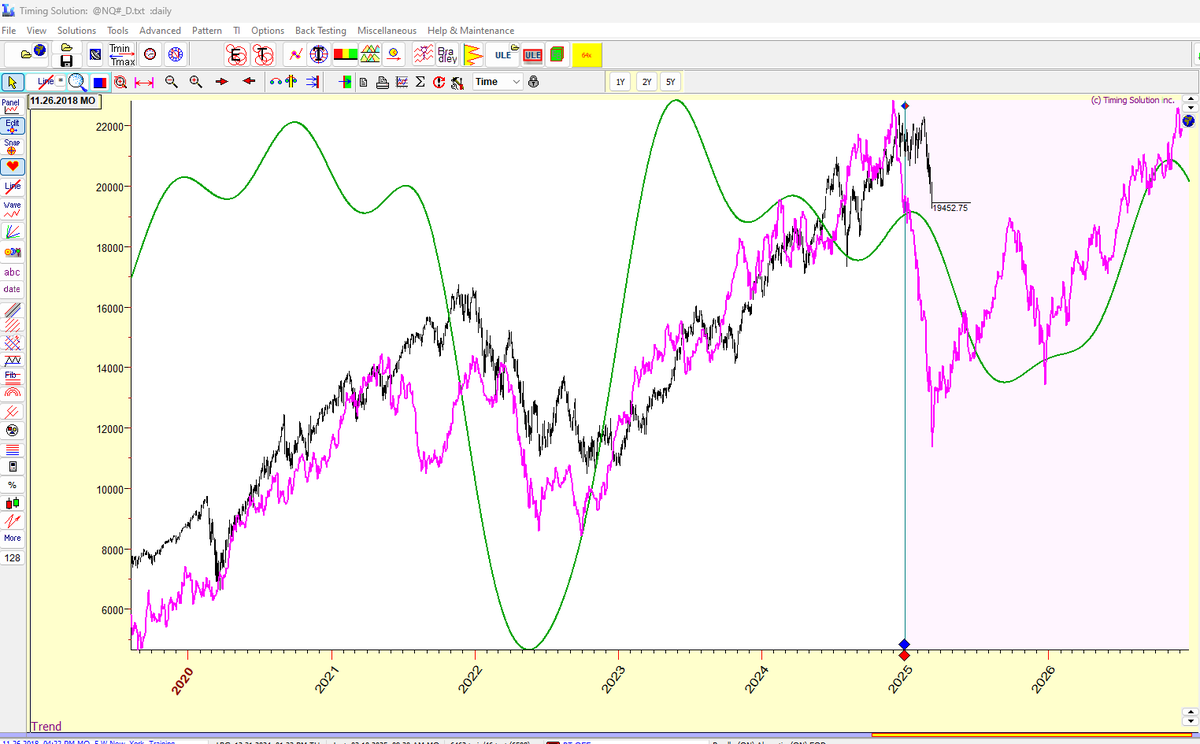This screenshot has width=1200, height=744.
Task: Click the rainbow arcs tool in sidebar
Action: (x=12, y=393)
